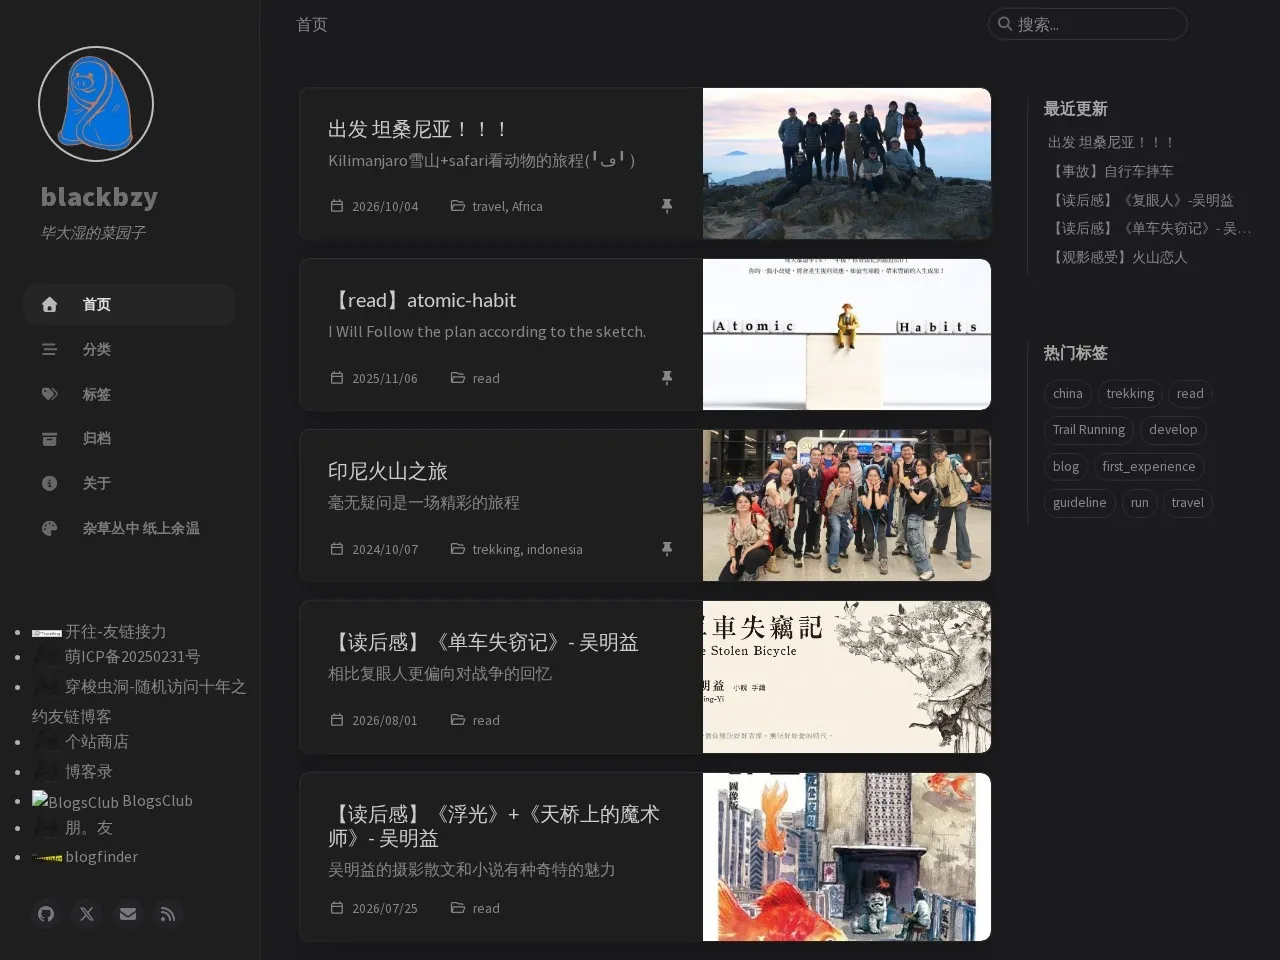Open the GitHub profile icon

[x=46, y=914]
